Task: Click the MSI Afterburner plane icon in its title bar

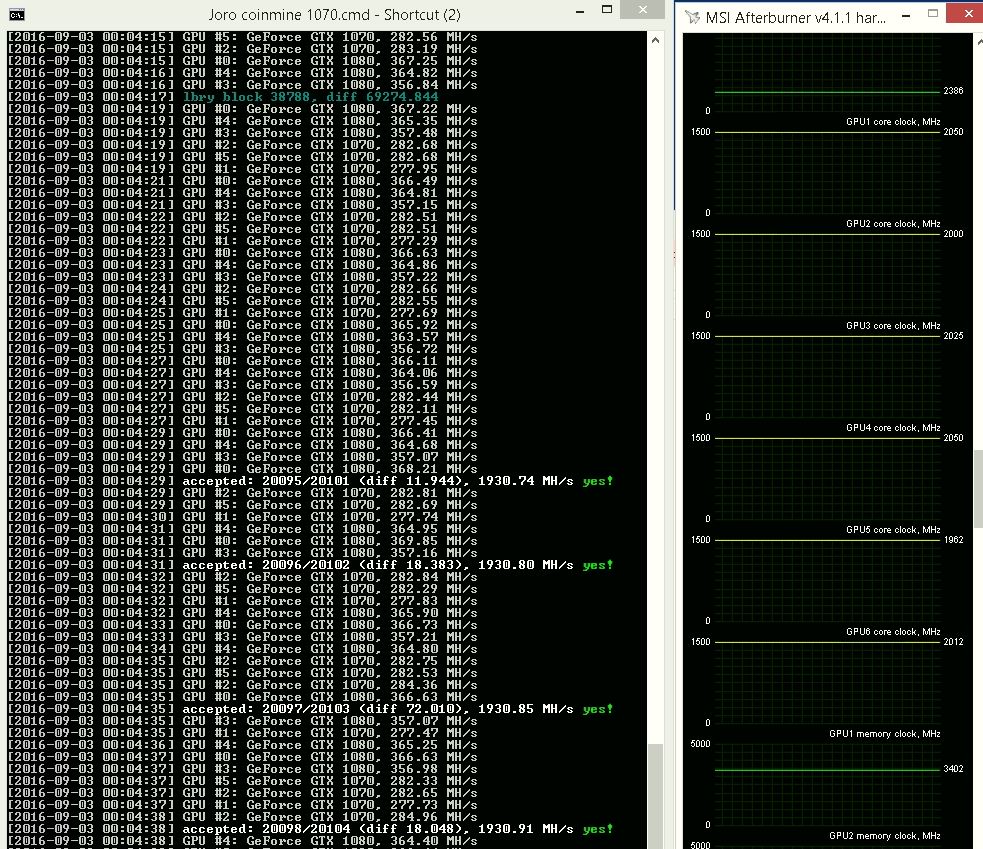Action: click(692, 17)
